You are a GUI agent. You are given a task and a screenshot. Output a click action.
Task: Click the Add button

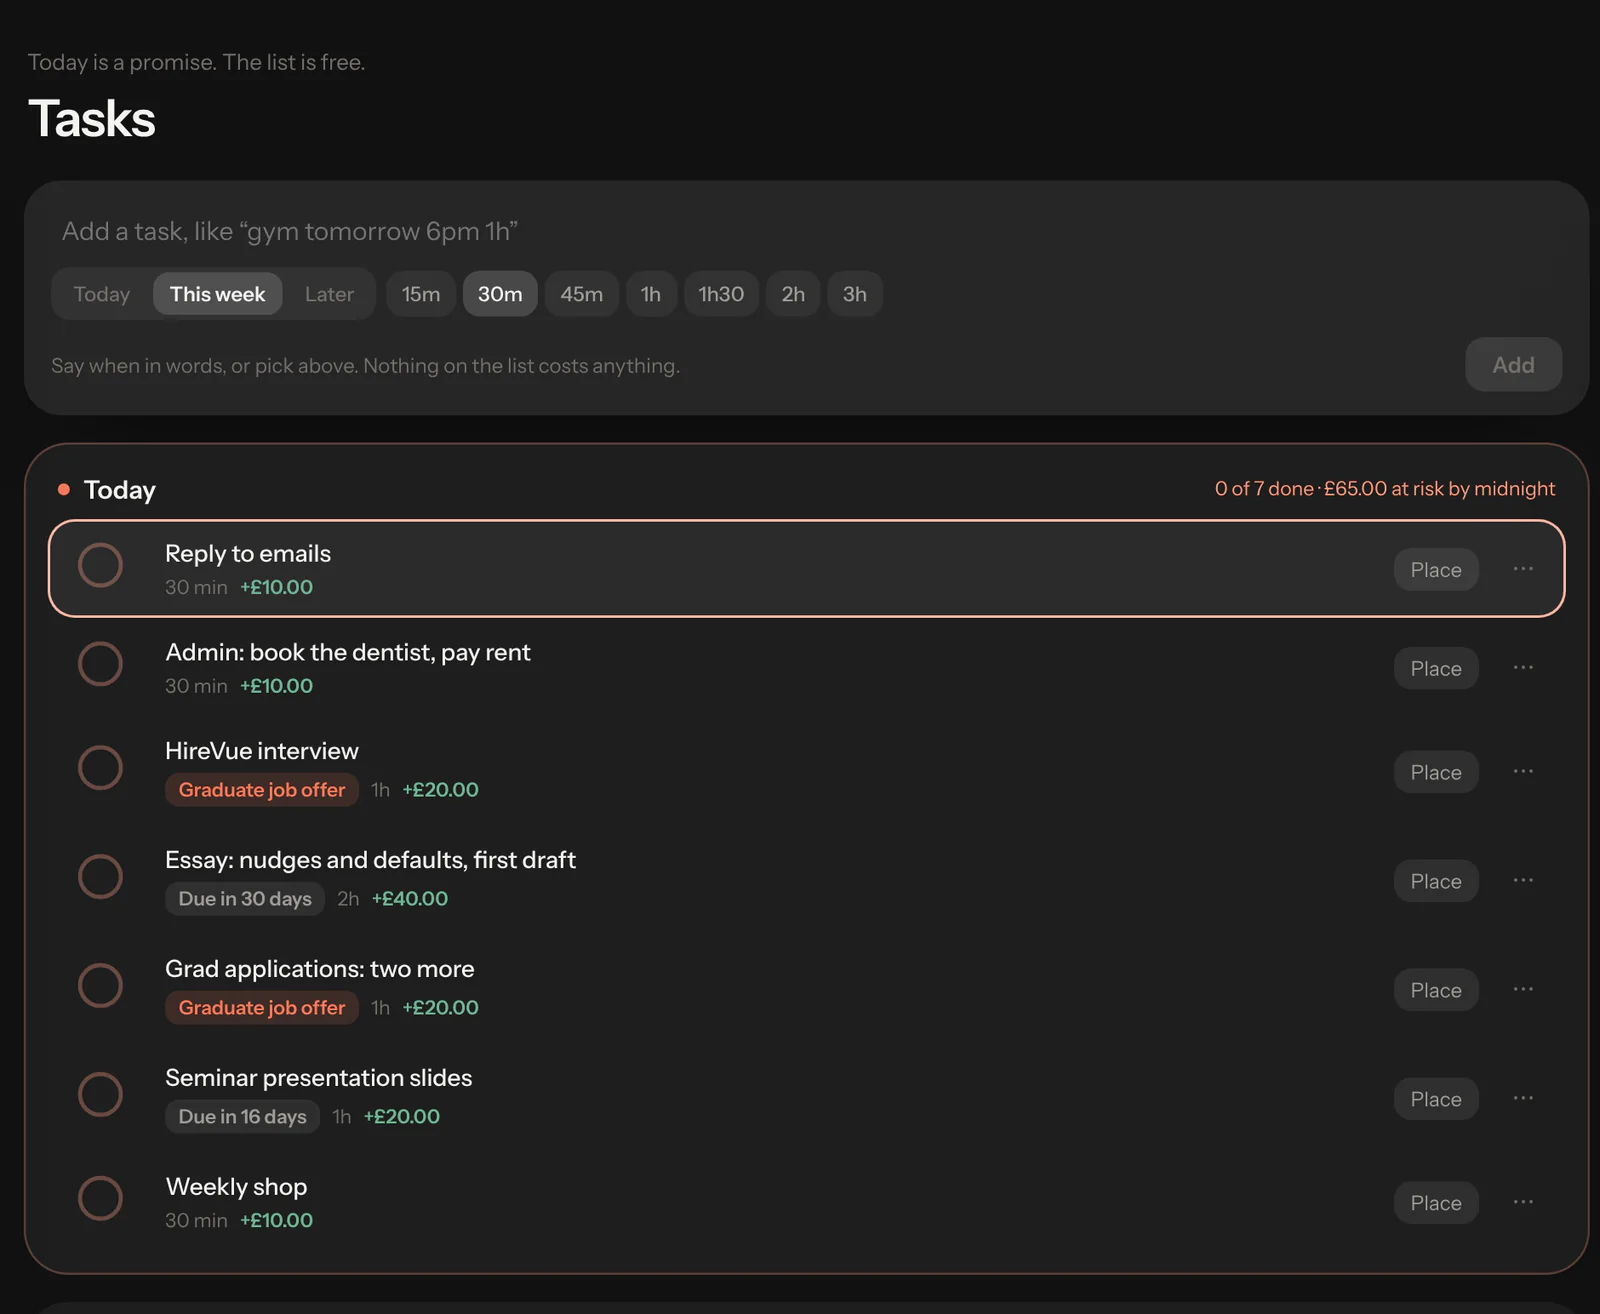(x=1513, y=365)
